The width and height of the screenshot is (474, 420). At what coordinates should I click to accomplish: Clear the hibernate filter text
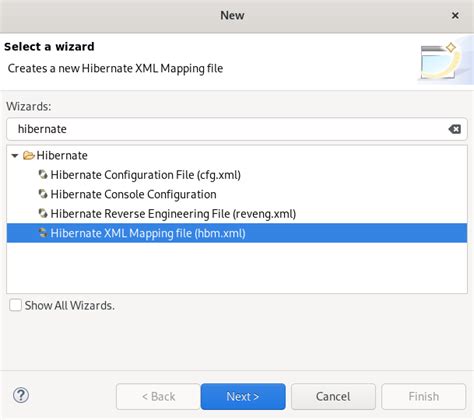tap(455, 129)
